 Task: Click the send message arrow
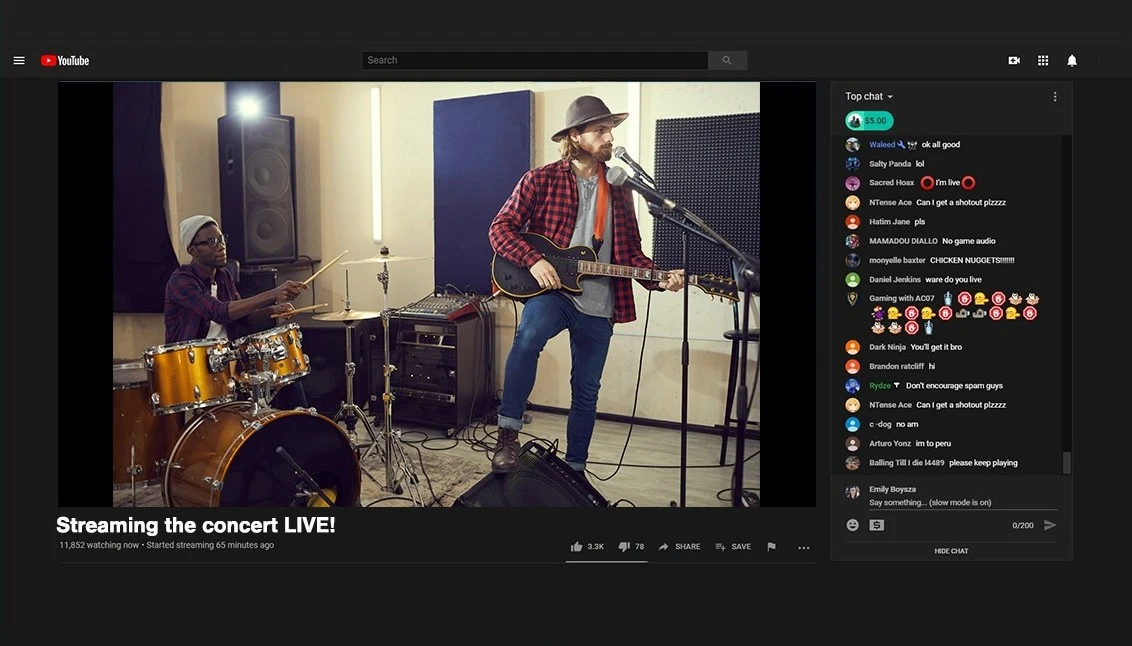click(x=1050, y=525)
